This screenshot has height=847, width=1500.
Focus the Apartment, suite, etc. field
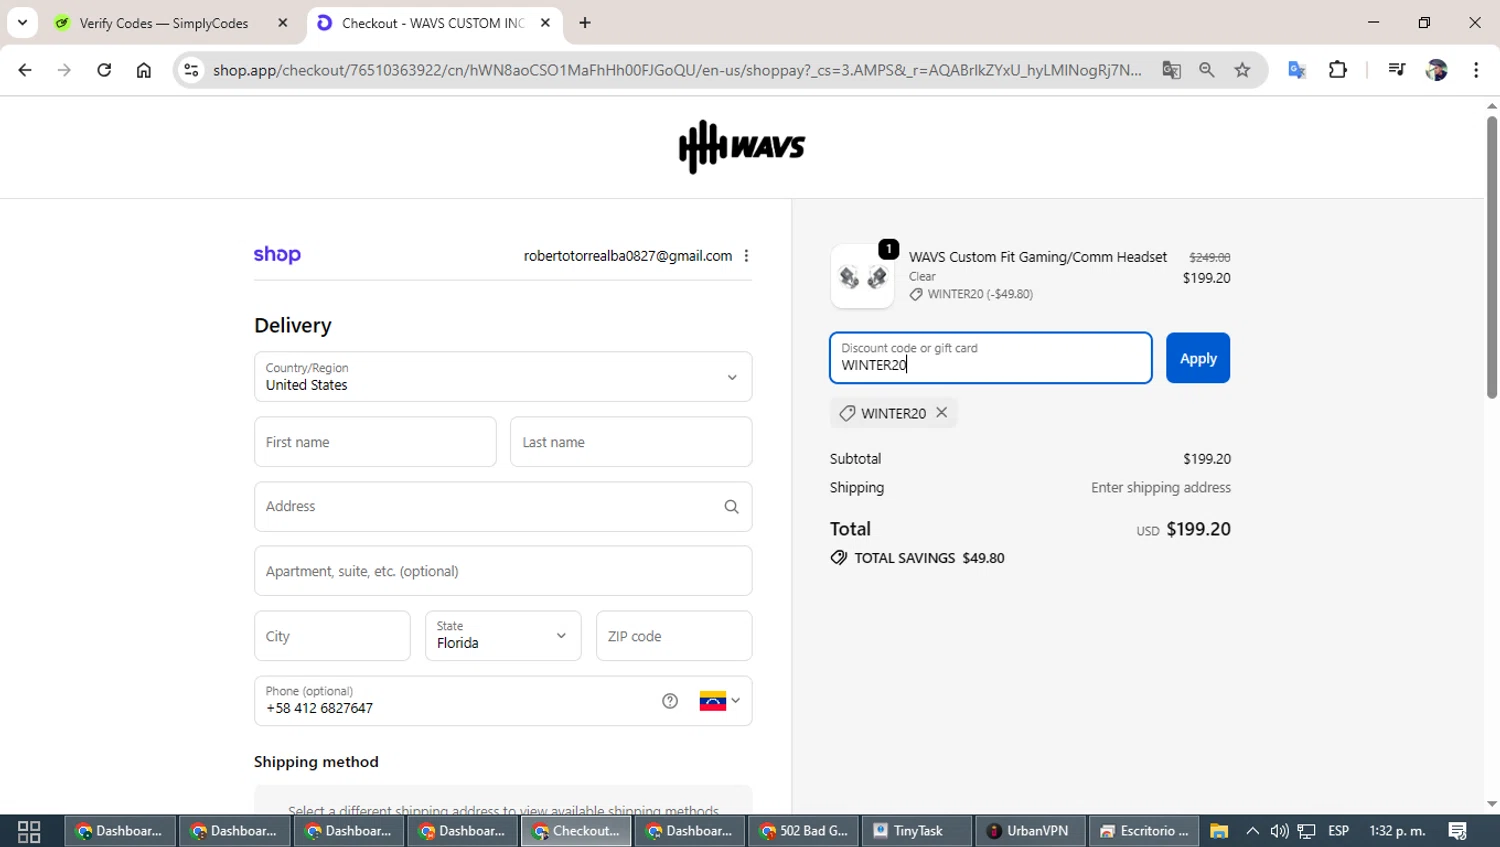(x=503, y=571)
